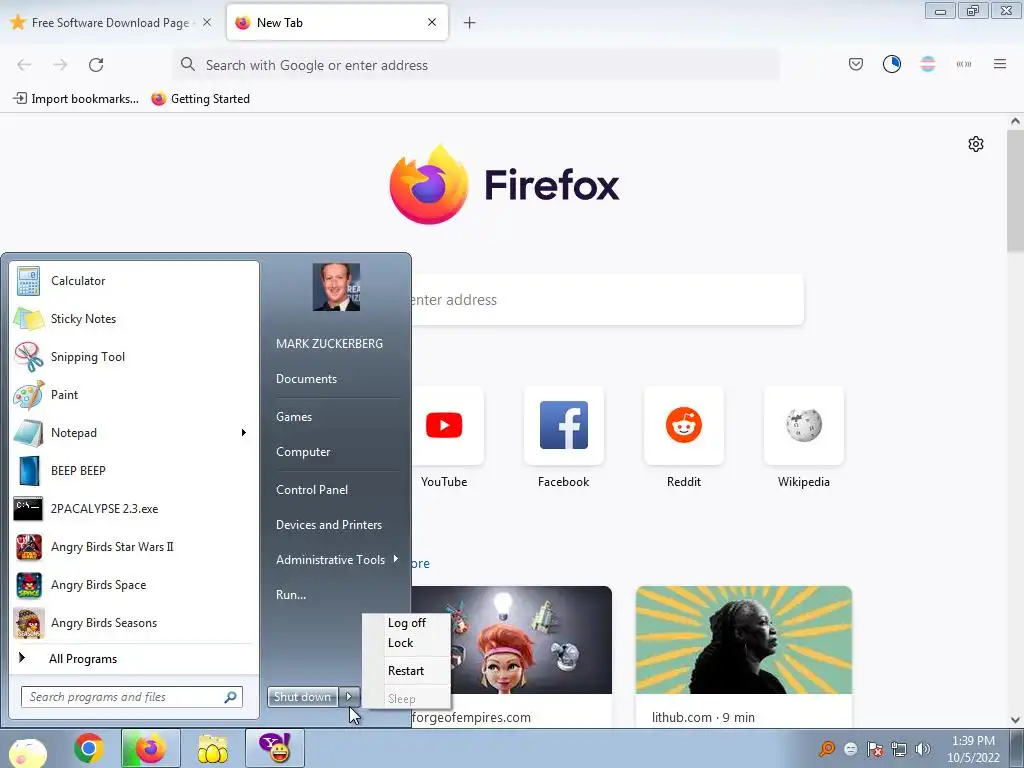Screen dimensions: 1024x768
Task: Open Calculator from the Start menu
Action: (134, 281)
